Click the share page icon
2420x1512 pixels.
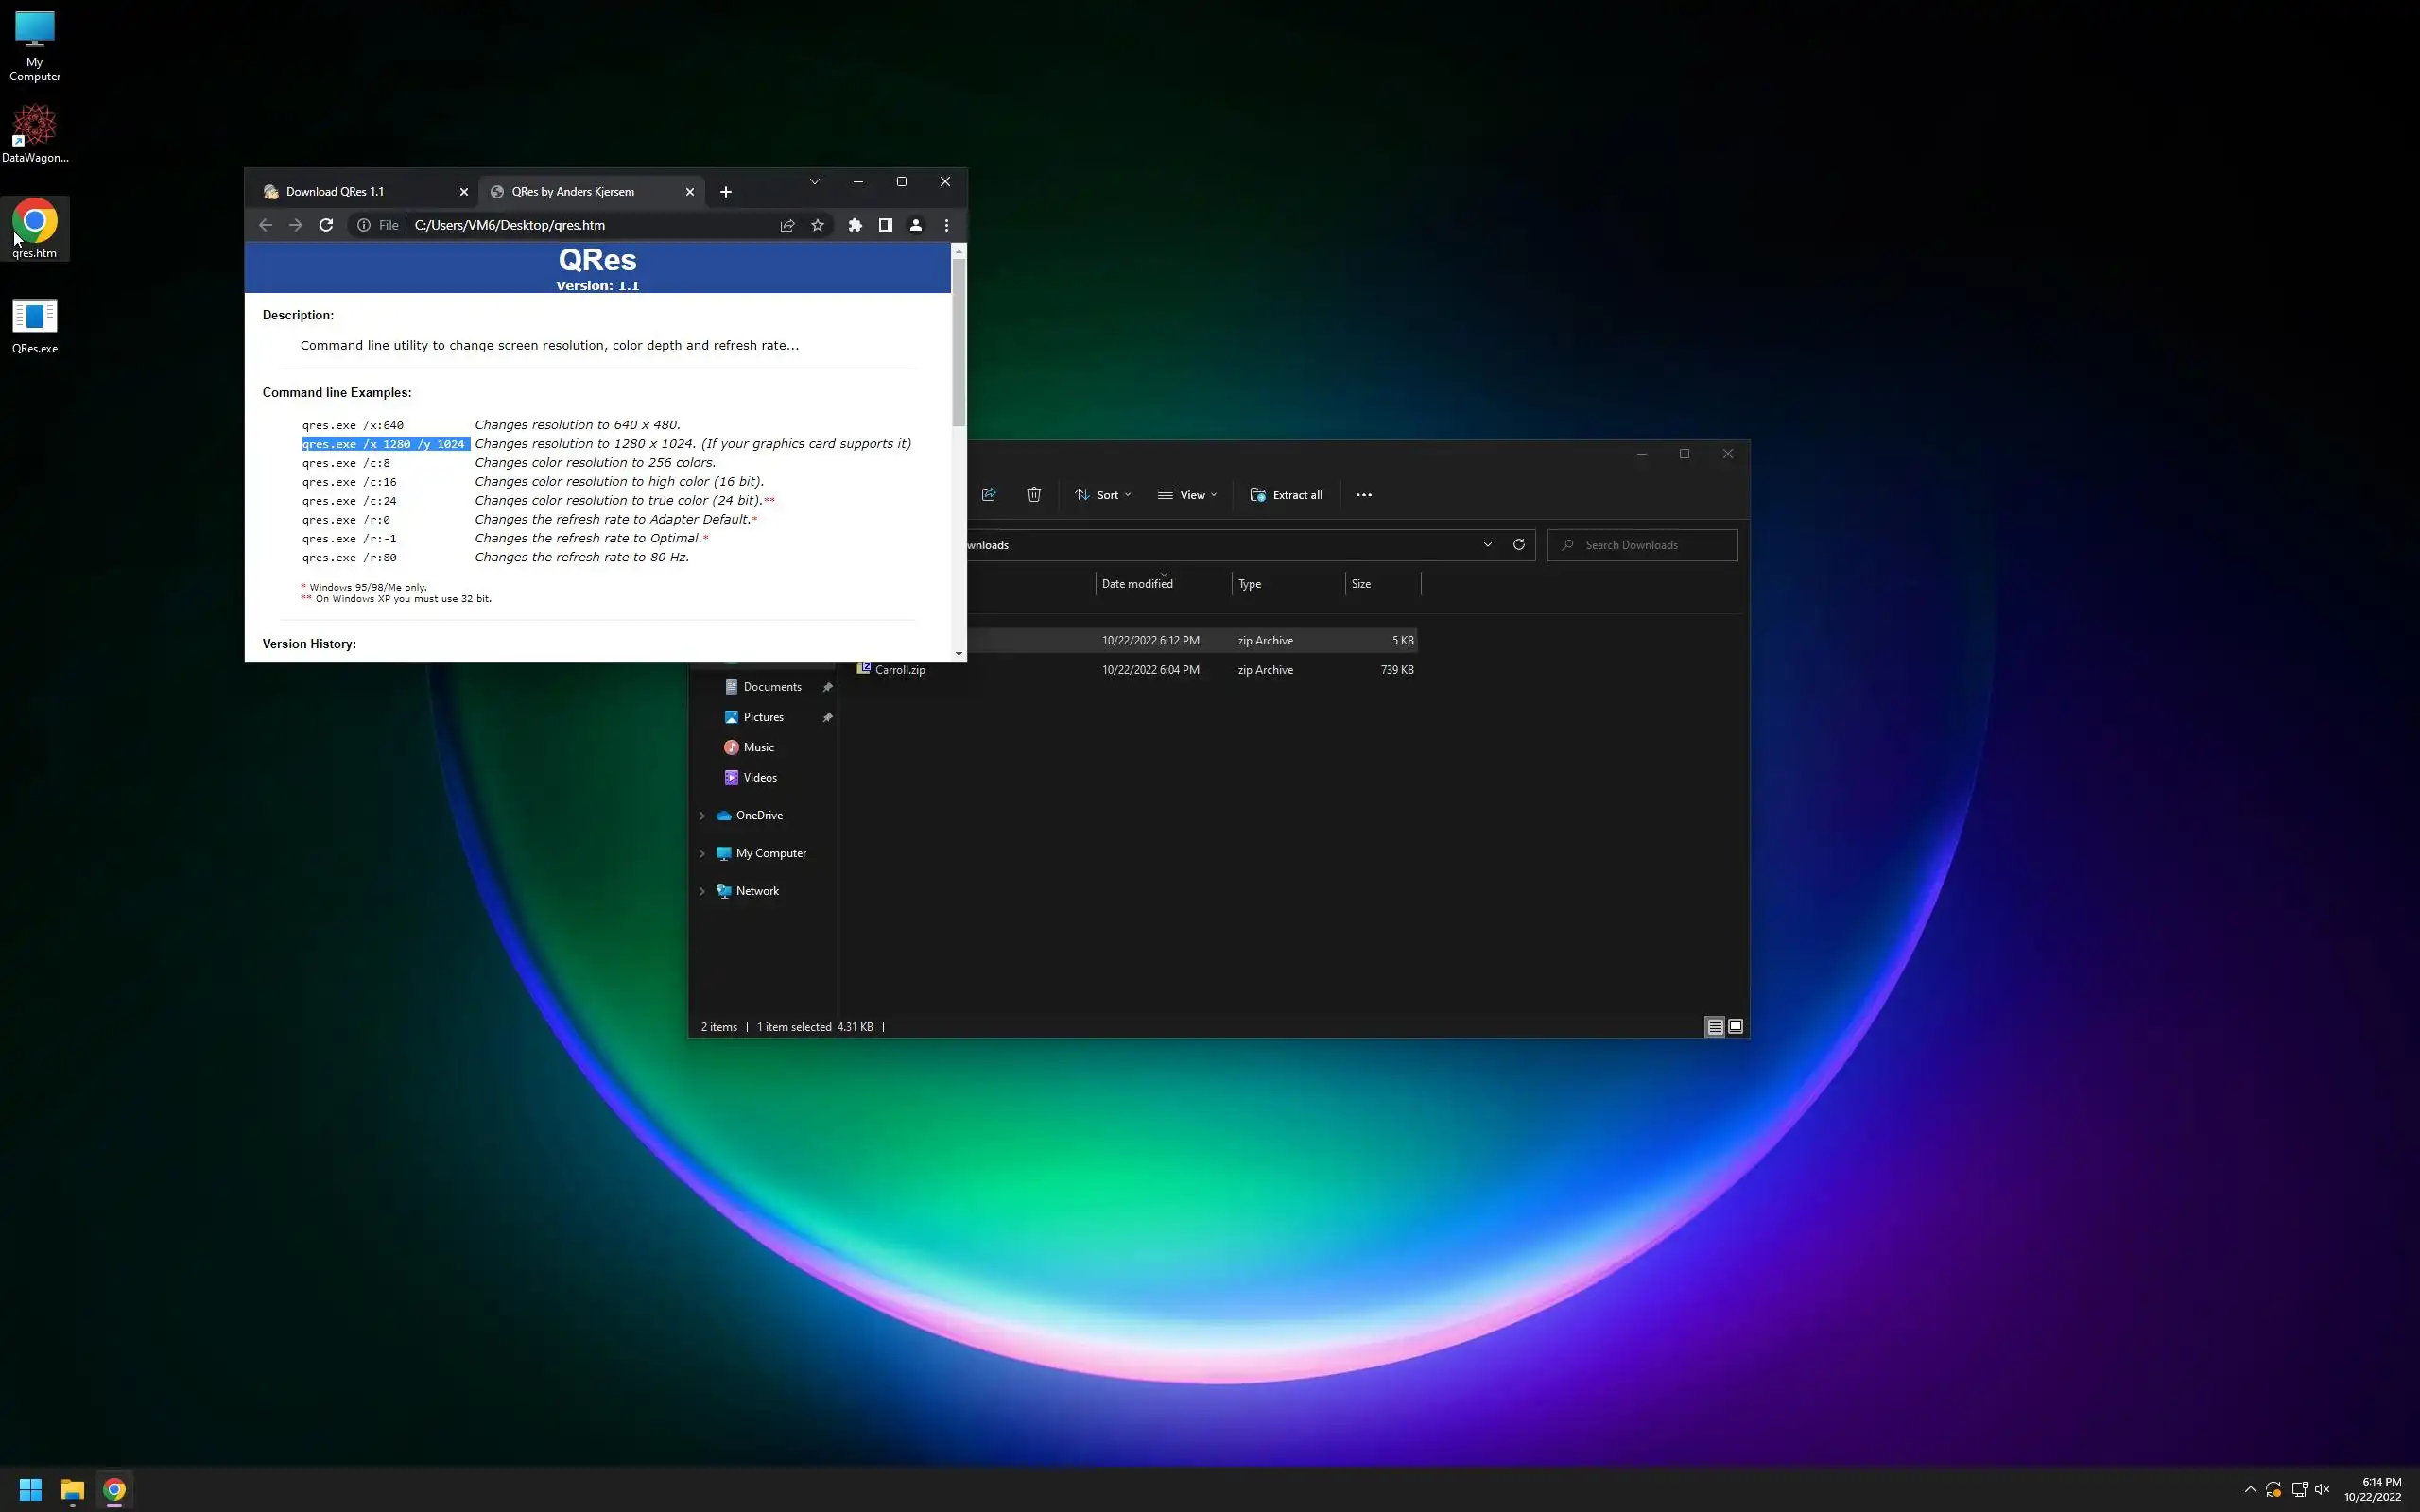[787, 225]
